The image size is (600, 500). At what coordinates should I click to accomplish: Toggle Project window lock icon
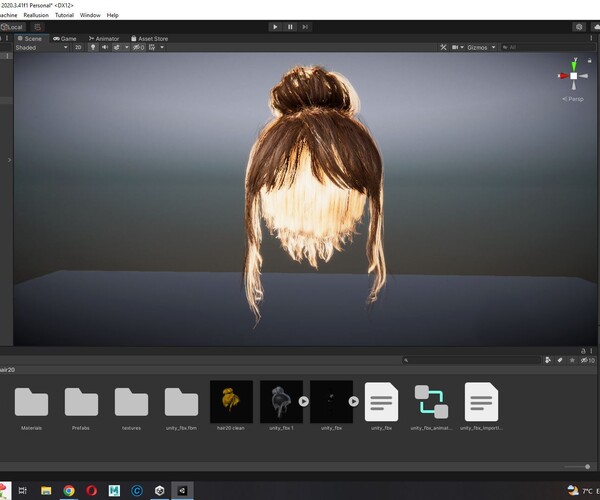tap(583, 351)
